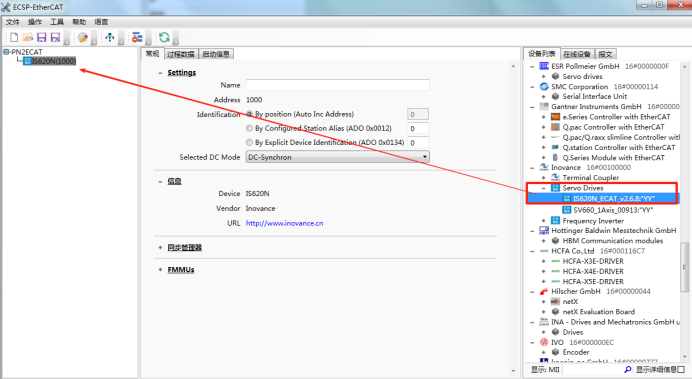Click the Inovance vendor logo icon
The height and width of the screenshot is (379, 692).
544,167
